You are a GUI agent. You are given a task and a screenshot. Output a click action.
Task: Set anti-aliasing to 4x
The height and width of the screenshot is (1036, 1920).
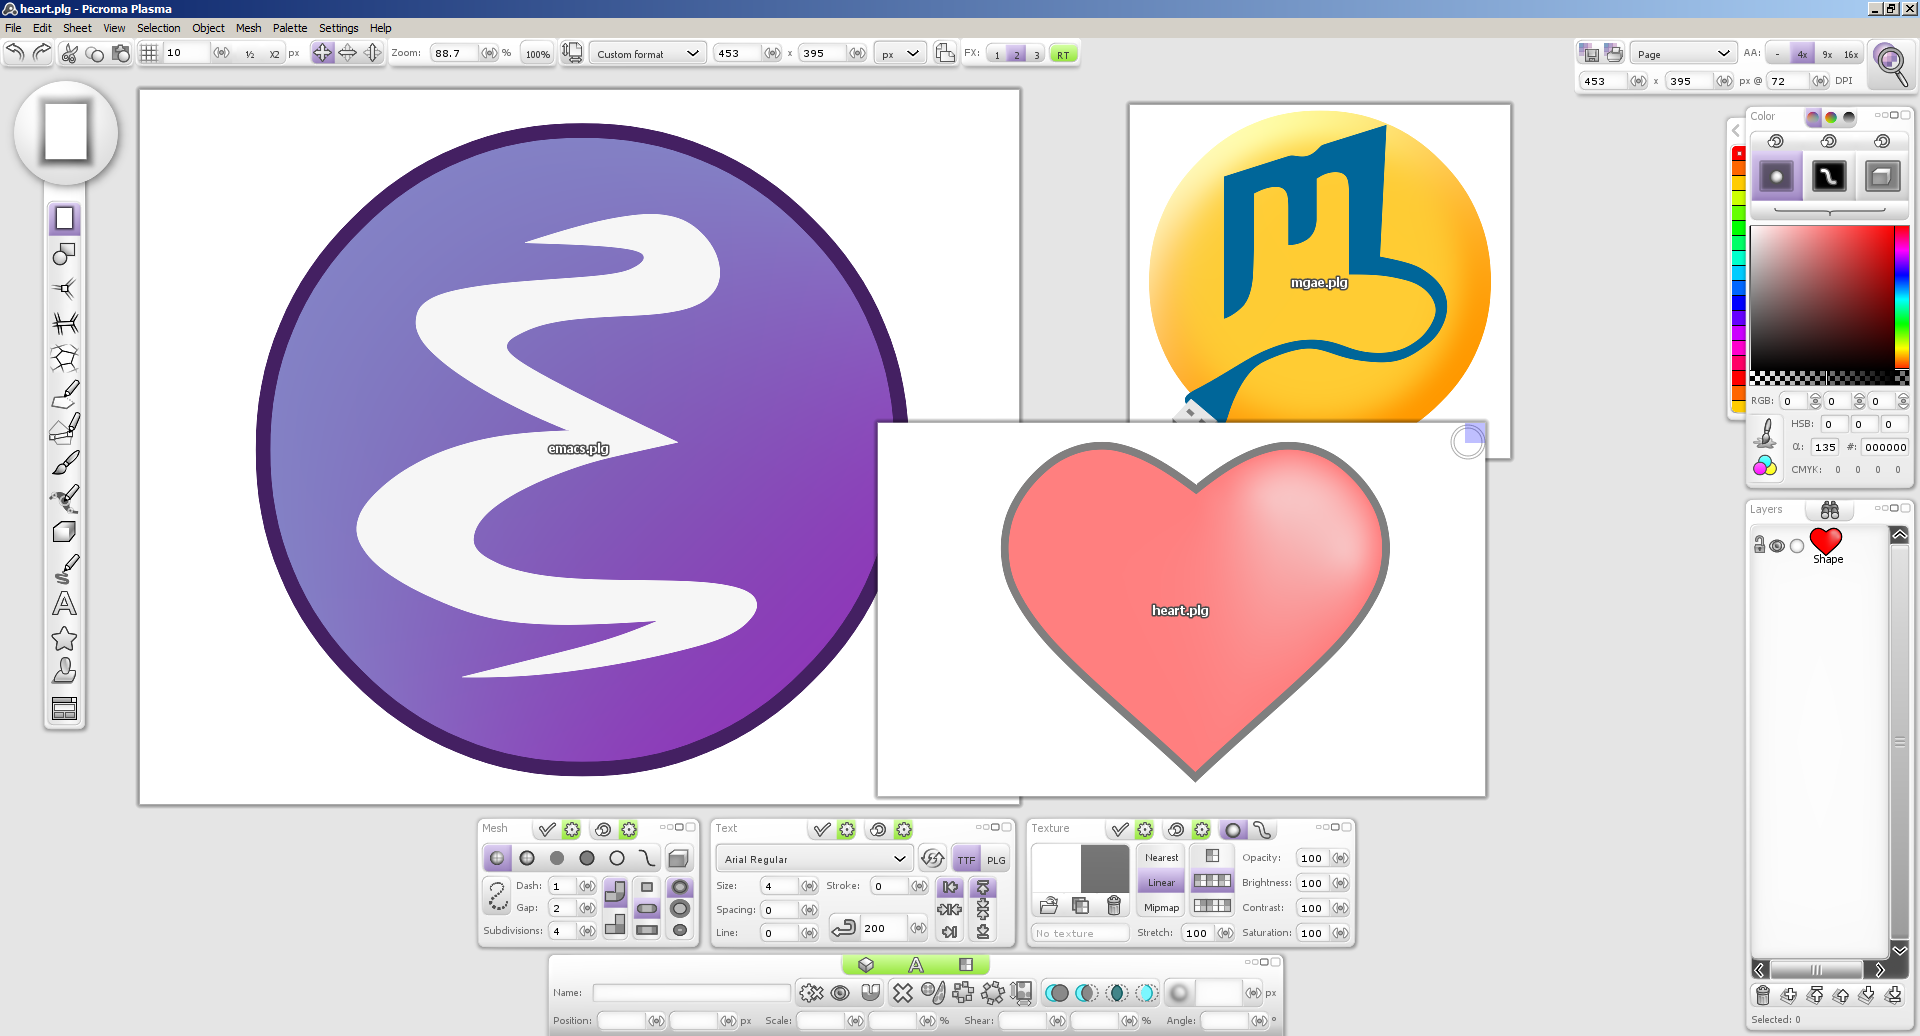coord(1802,54)
